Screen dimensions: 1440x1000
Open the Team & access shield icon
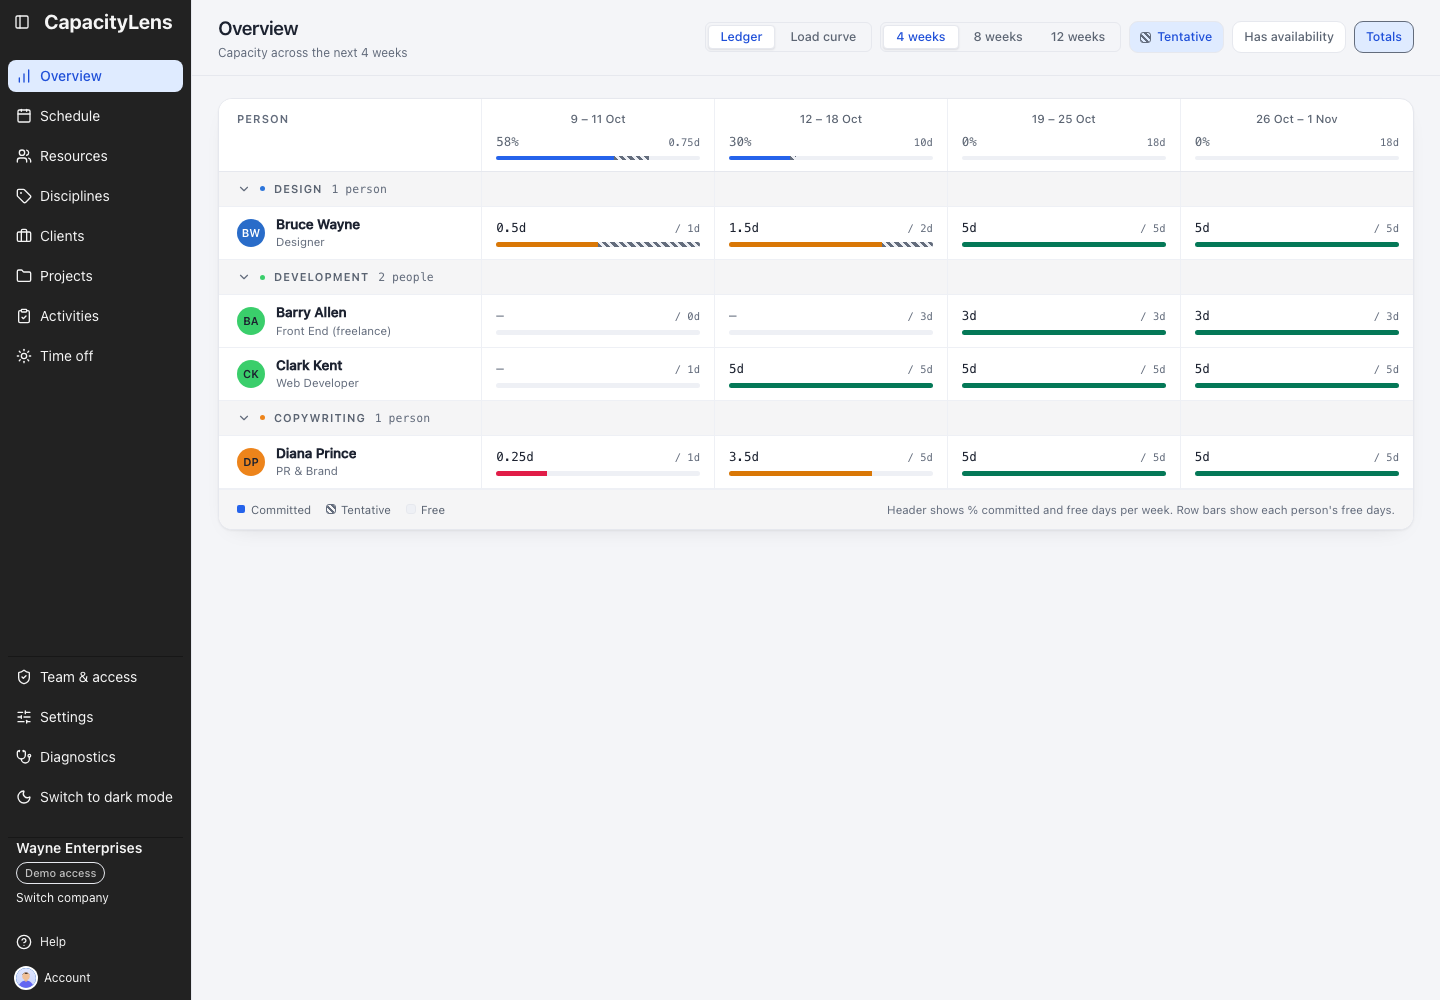point(24,677)
